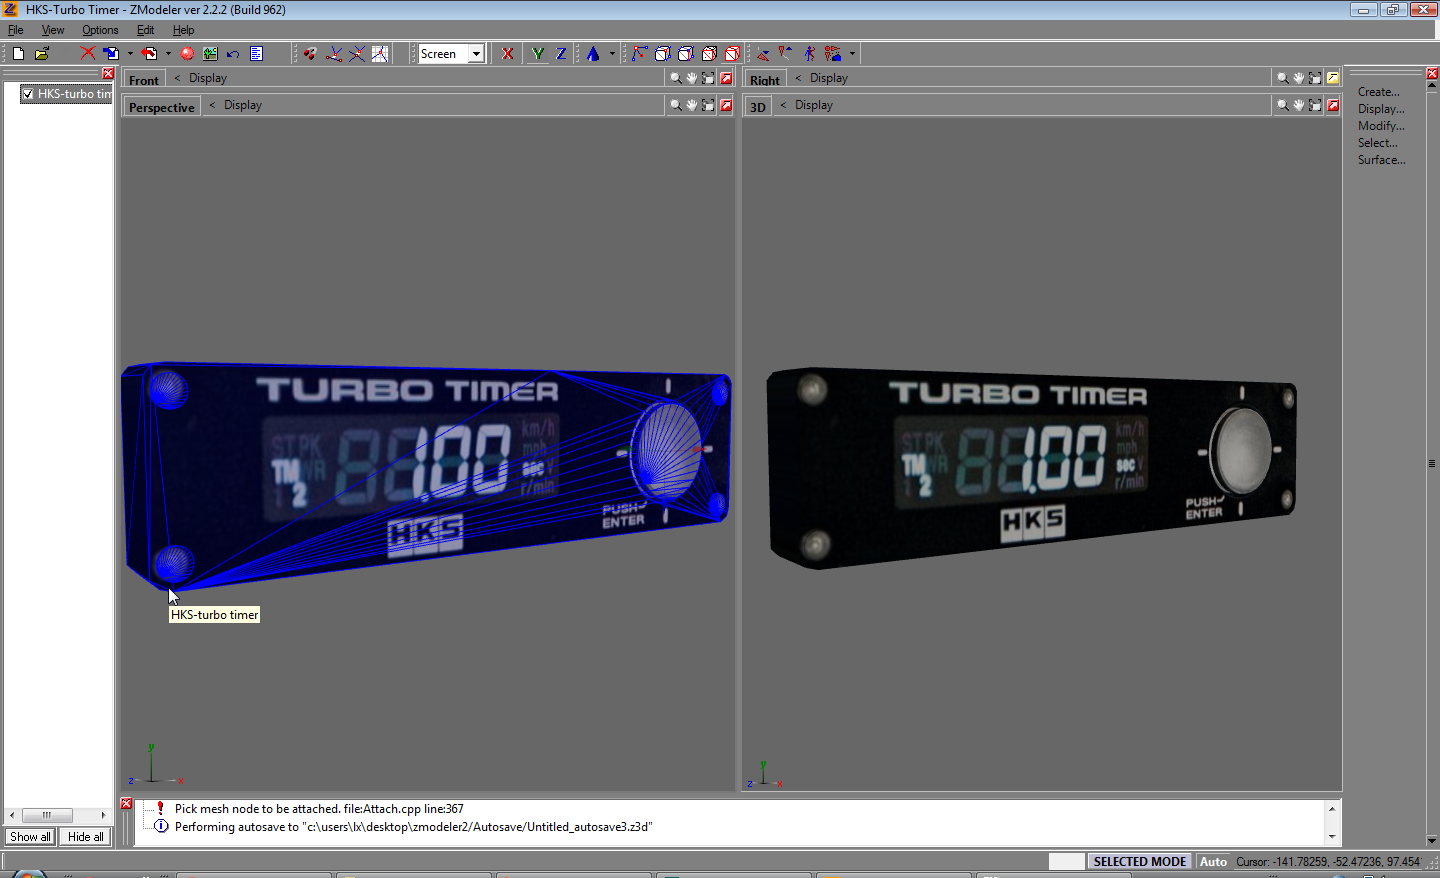Open dropdown arrow beside blue import icon
The image size is (1440, 878).
(130, 54)
